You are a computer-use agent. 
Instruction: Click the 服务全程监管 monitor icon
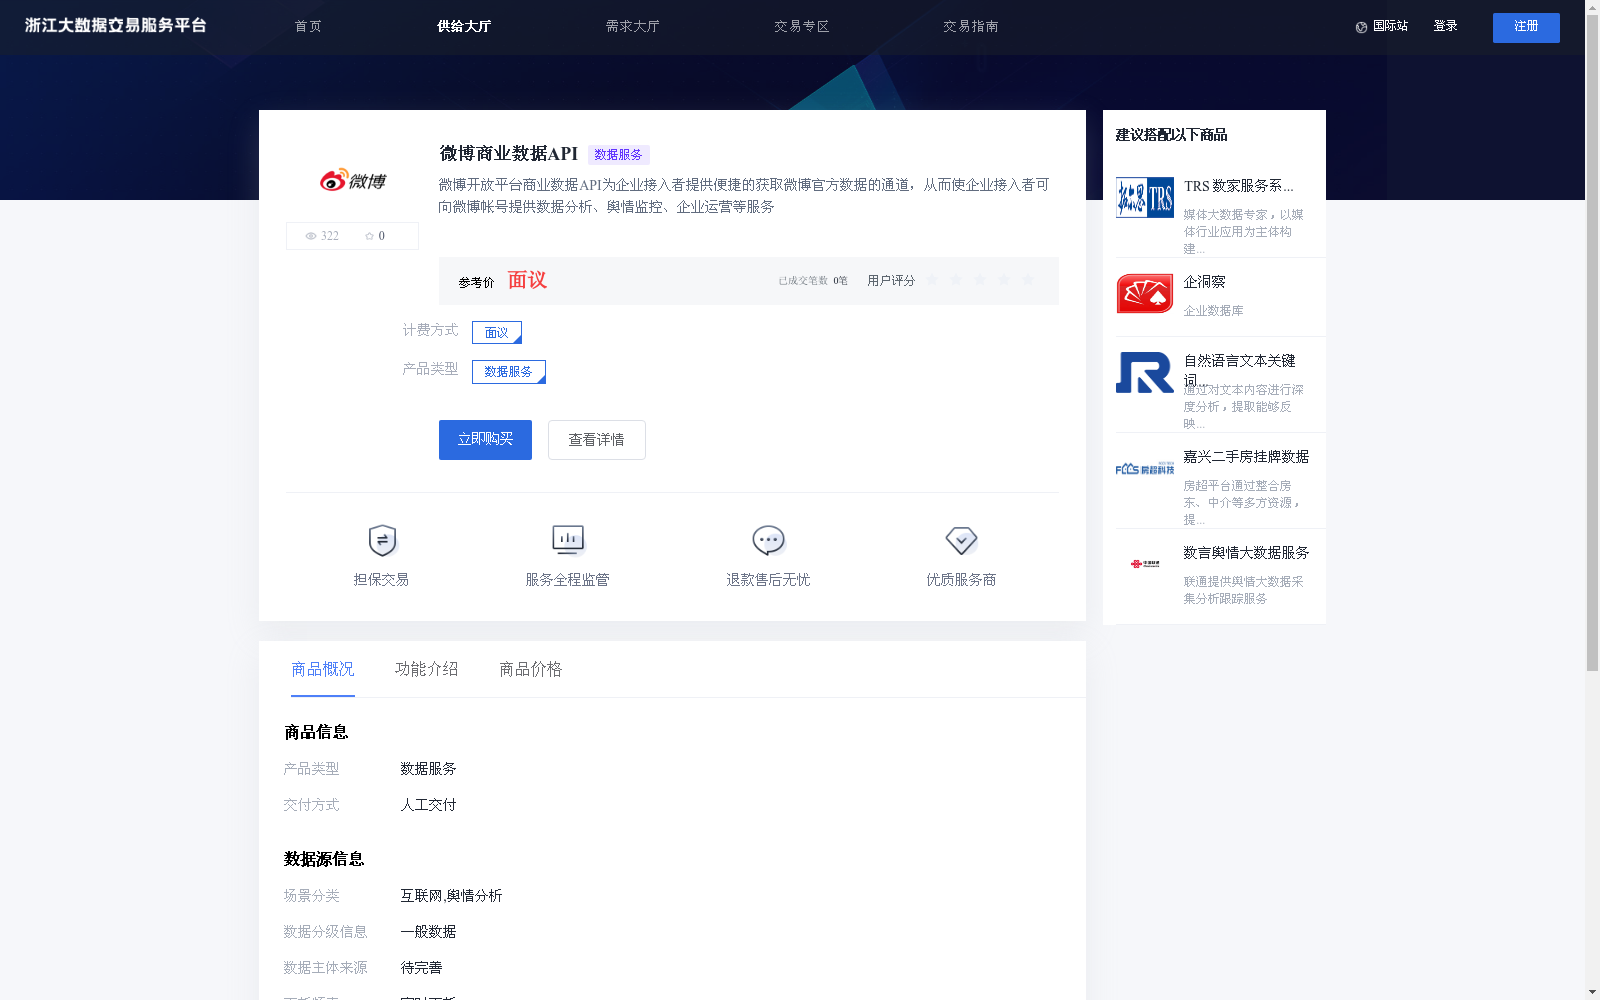tap(568, 540)
